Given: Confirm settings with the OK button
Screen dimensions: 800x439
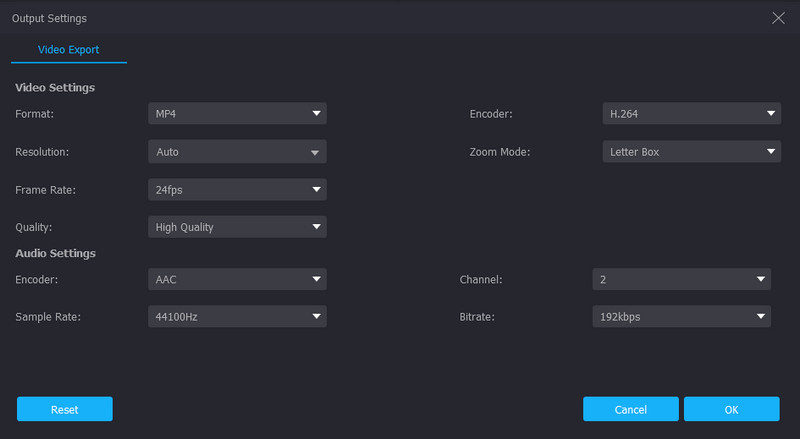Looking at the screenshot, I should (731, 409).
